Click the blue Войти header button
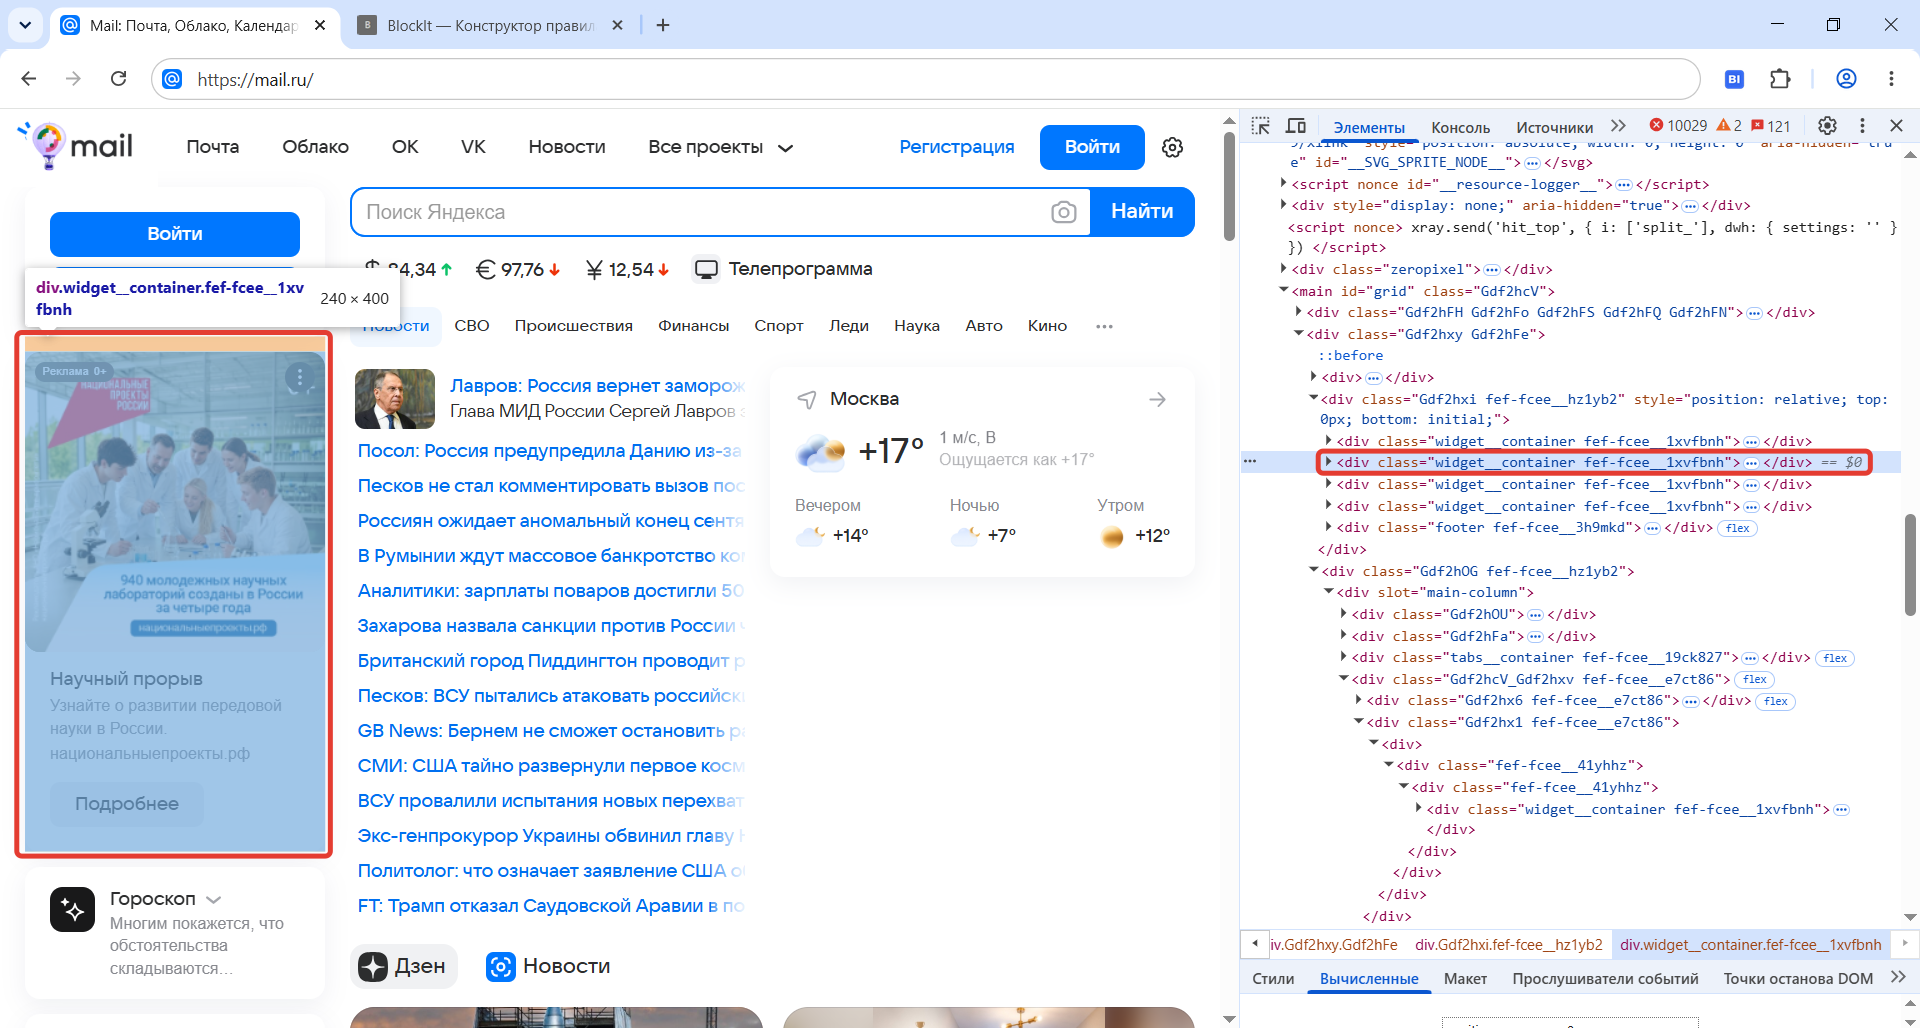Viewport: 1920px width, 1028px height. point(1092,147)
